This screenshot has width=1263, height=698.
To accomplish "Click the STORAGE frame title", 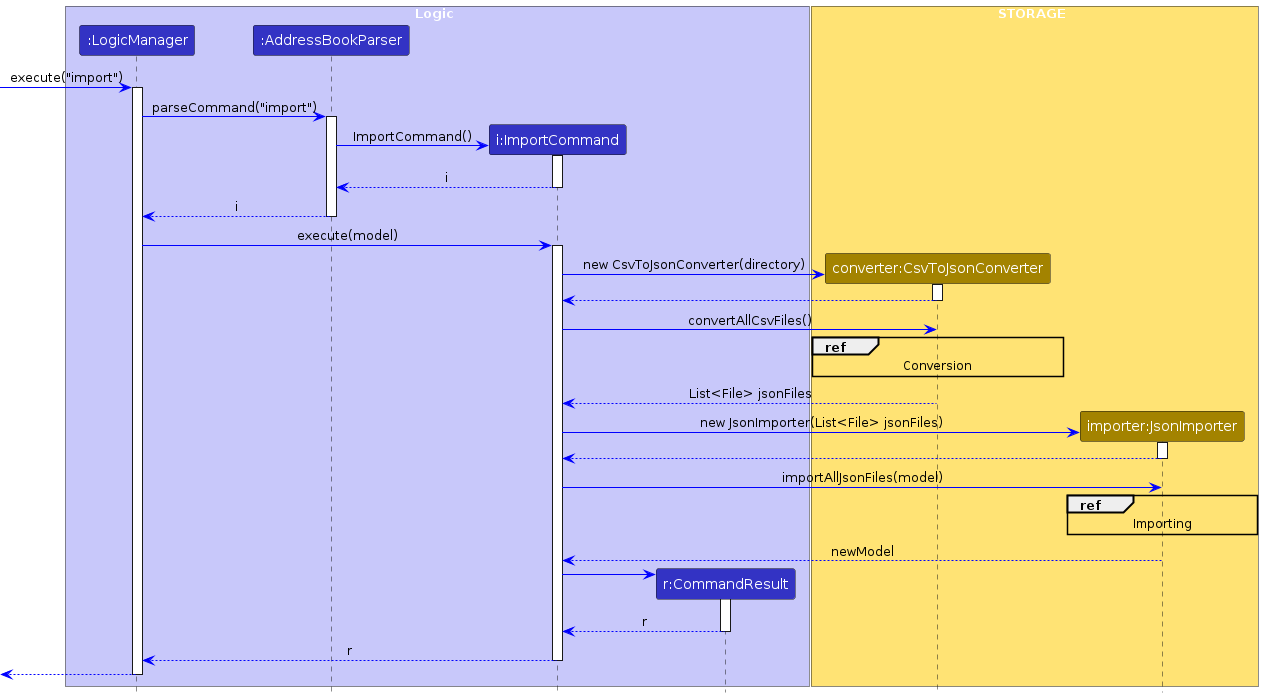I will tap(1031, 14).
